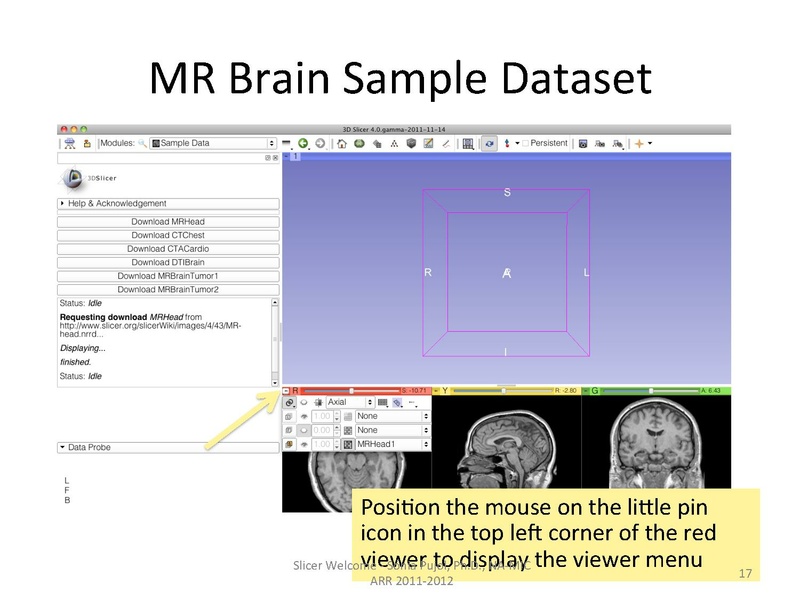Click the red viewer slice offset slider
The width and height of the screenshot is (800, 600).
coord(350,391)
